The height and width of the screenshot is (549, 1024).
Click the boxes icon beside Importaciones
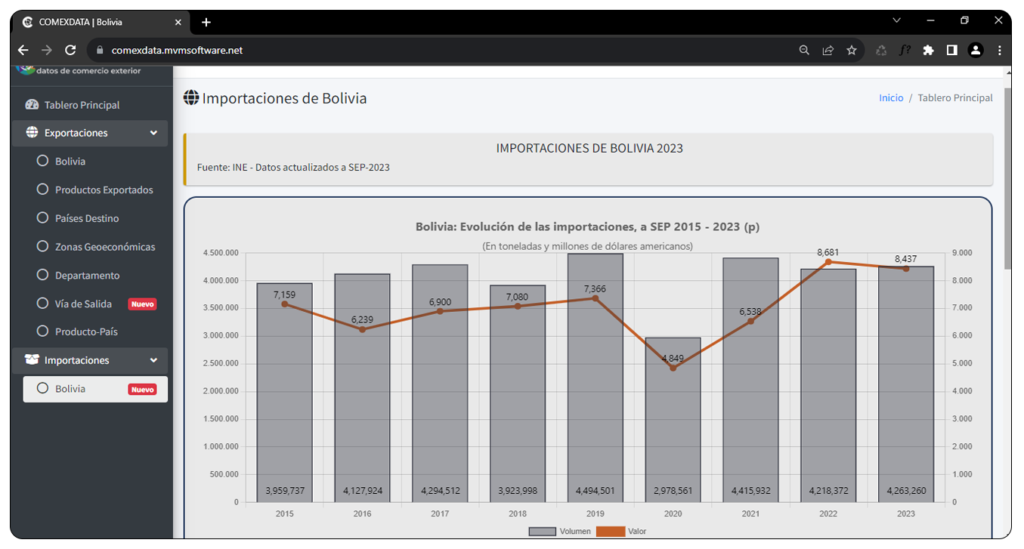[x=32, y=360]
